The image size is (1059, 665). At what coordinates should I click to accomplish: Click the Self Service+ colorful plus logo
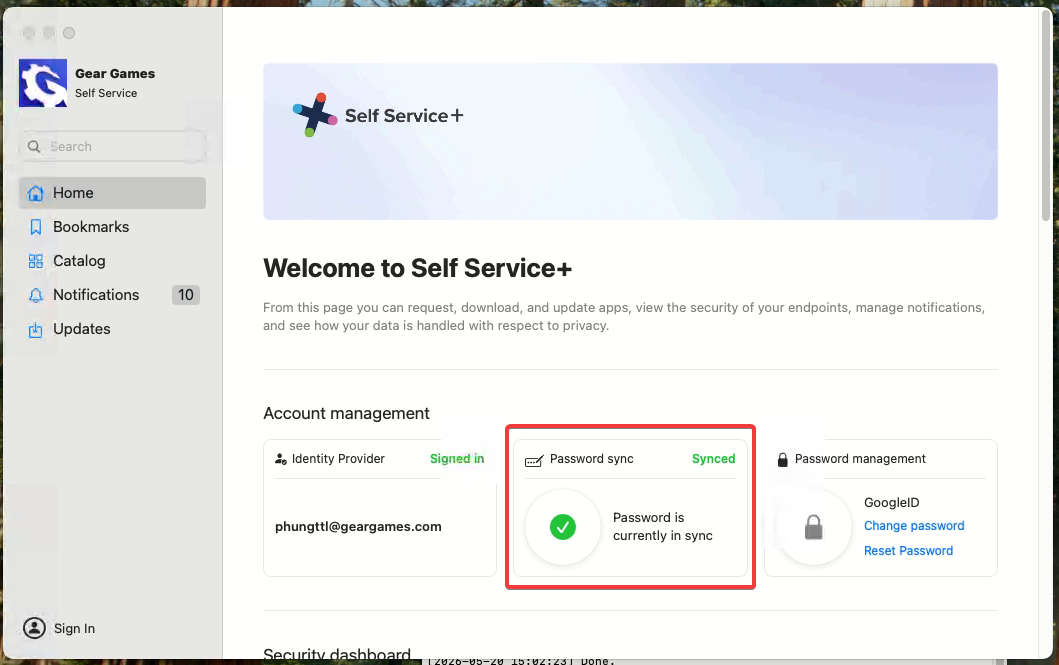(315, 115)
